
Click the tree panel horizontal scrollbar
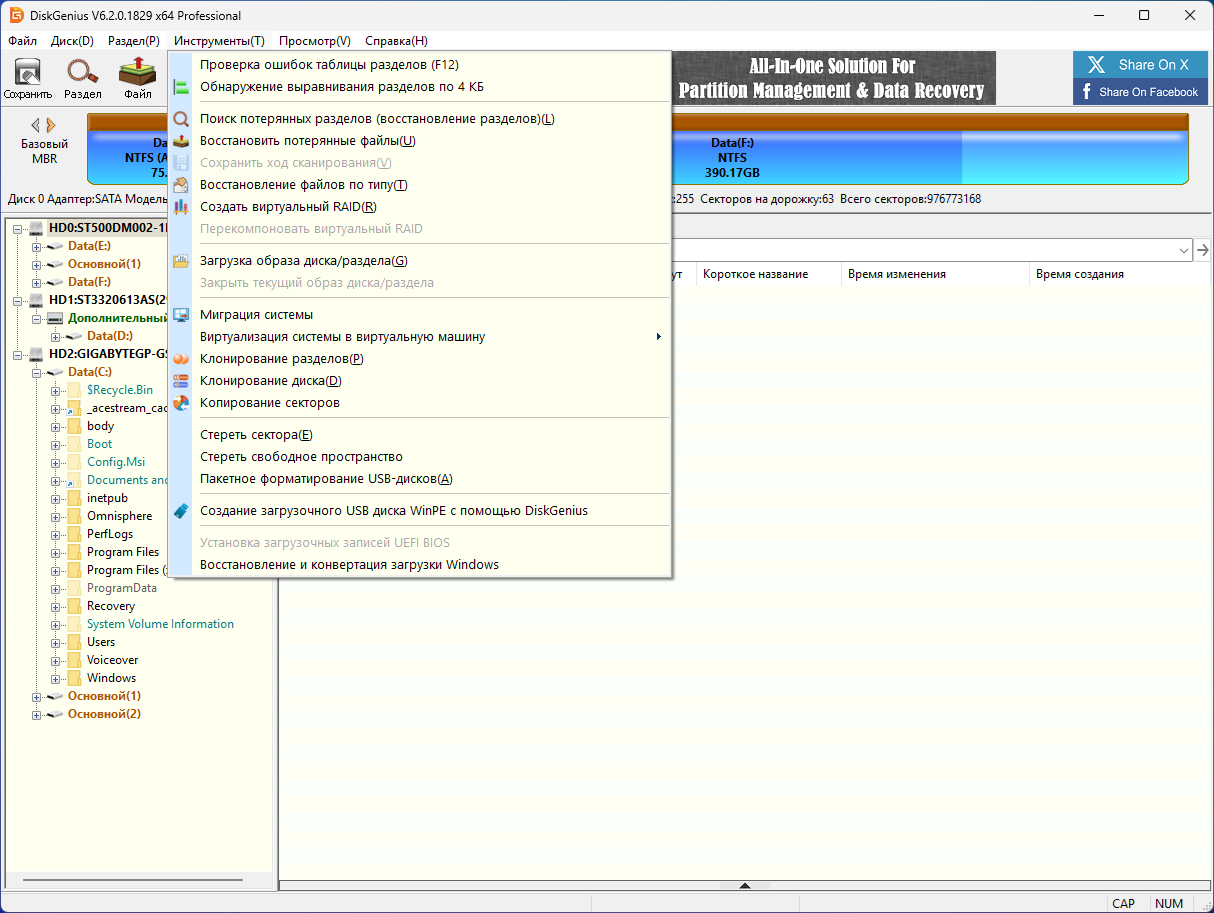(132, 881)
